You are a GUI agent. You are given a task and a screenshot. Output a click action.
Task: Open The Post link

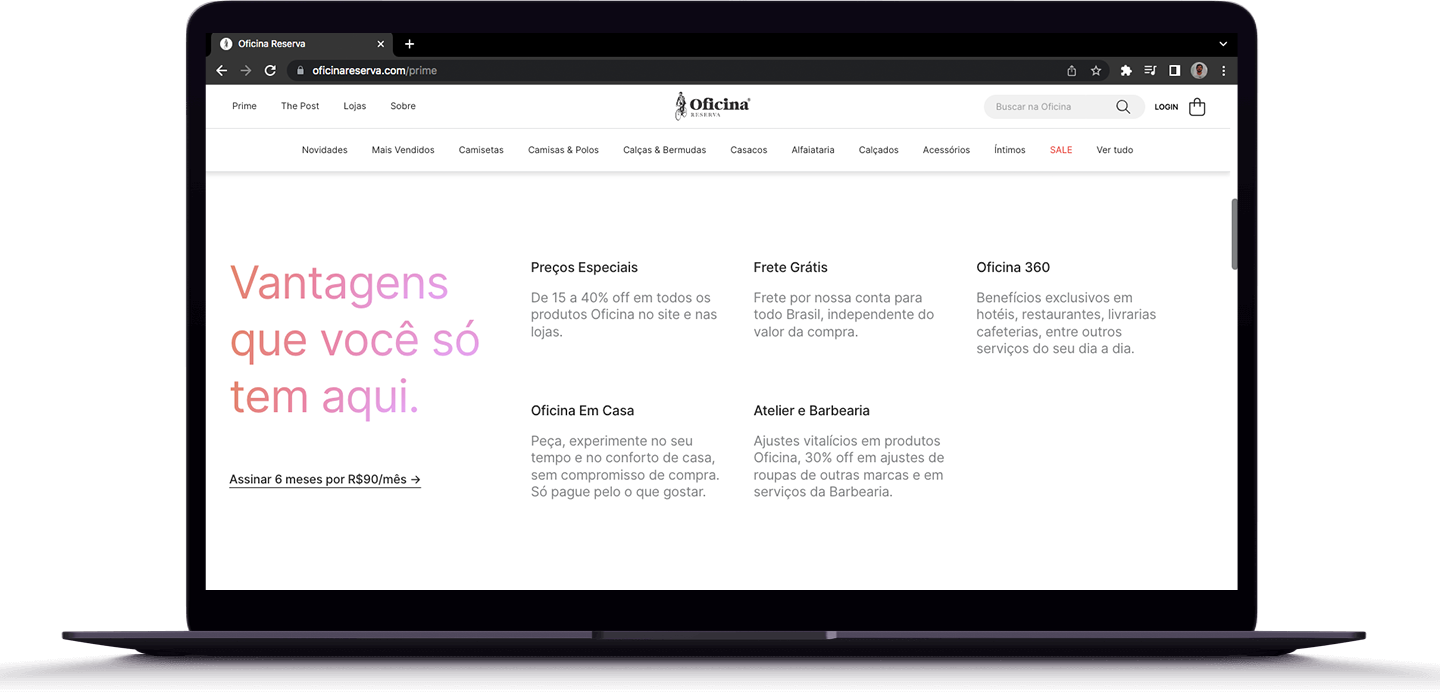point(300,106)
